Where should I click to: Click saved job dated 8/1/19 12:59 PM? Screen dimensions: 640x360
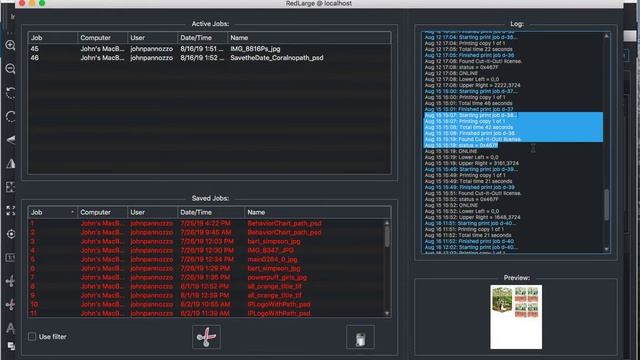[206, 295]
